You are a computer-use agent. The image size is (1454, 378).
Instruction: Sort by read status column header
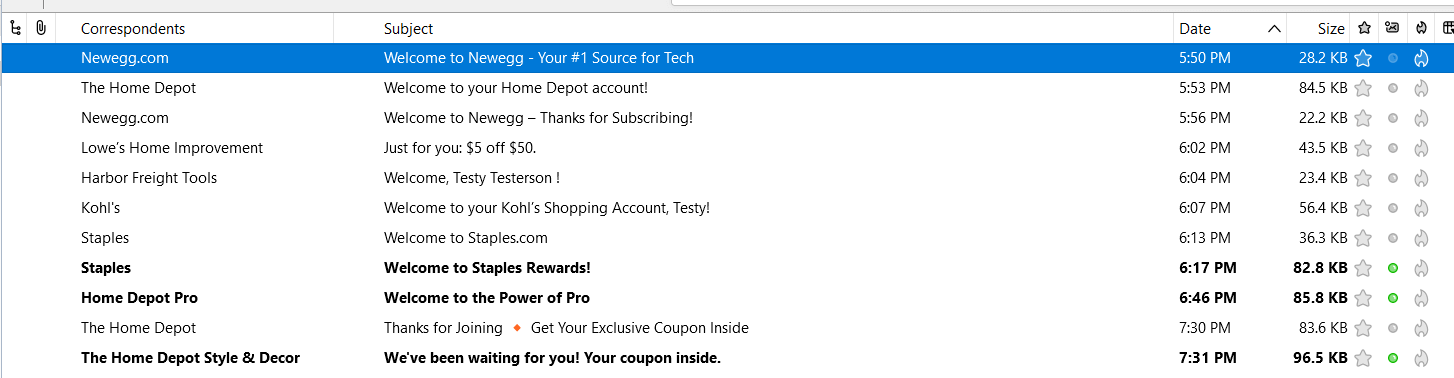click(x=1392, y=29)
